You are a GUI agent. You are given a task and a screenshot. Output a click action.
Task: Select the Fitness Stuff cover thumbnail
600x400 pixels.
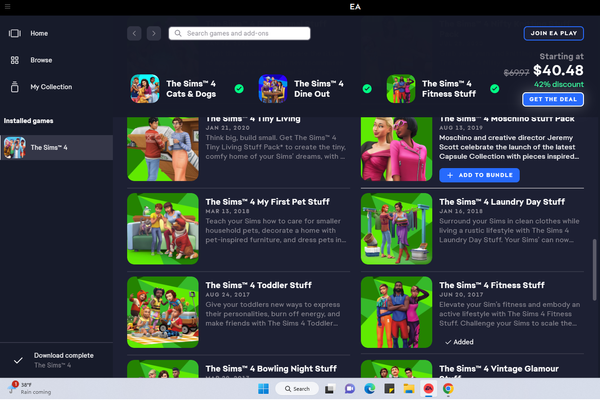click(396, 312)
